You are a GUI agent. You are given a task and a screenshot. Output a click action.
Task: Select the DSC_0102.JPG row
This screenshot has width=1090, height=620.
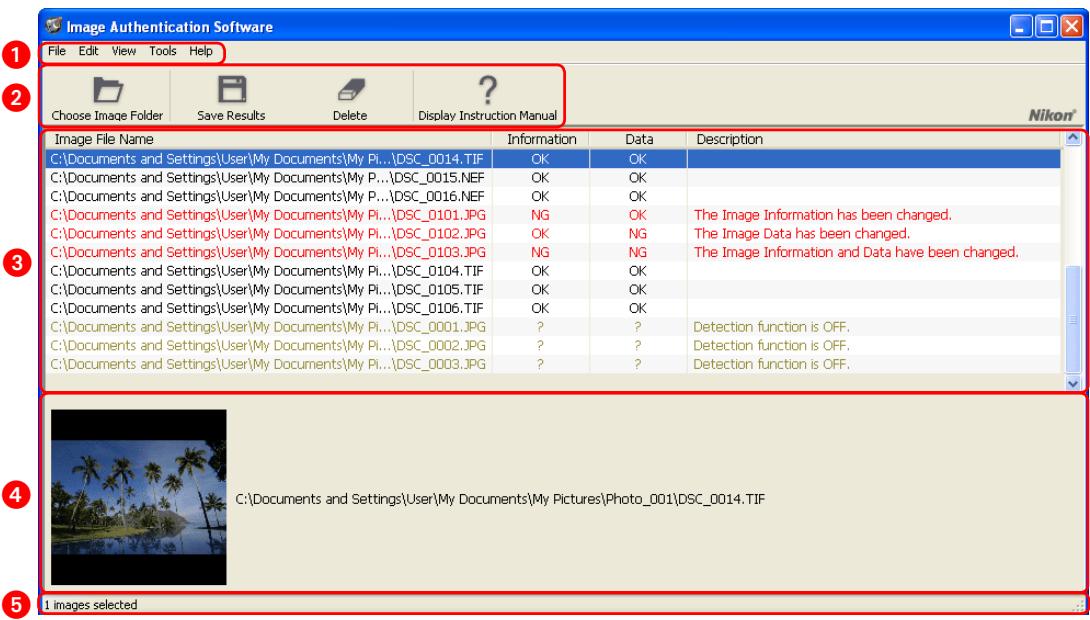(x=553, y=234)
